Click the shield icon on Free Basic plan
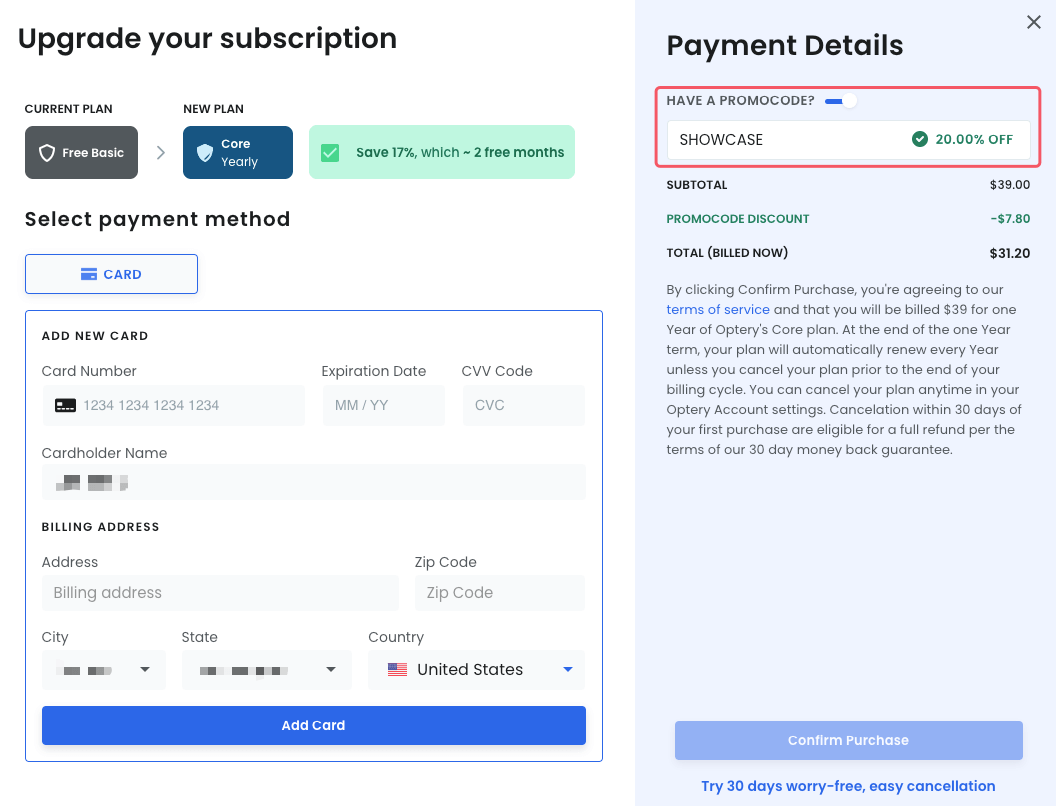Image resolution: width=1056 pixels, height=806 pixels. point(46,153)
